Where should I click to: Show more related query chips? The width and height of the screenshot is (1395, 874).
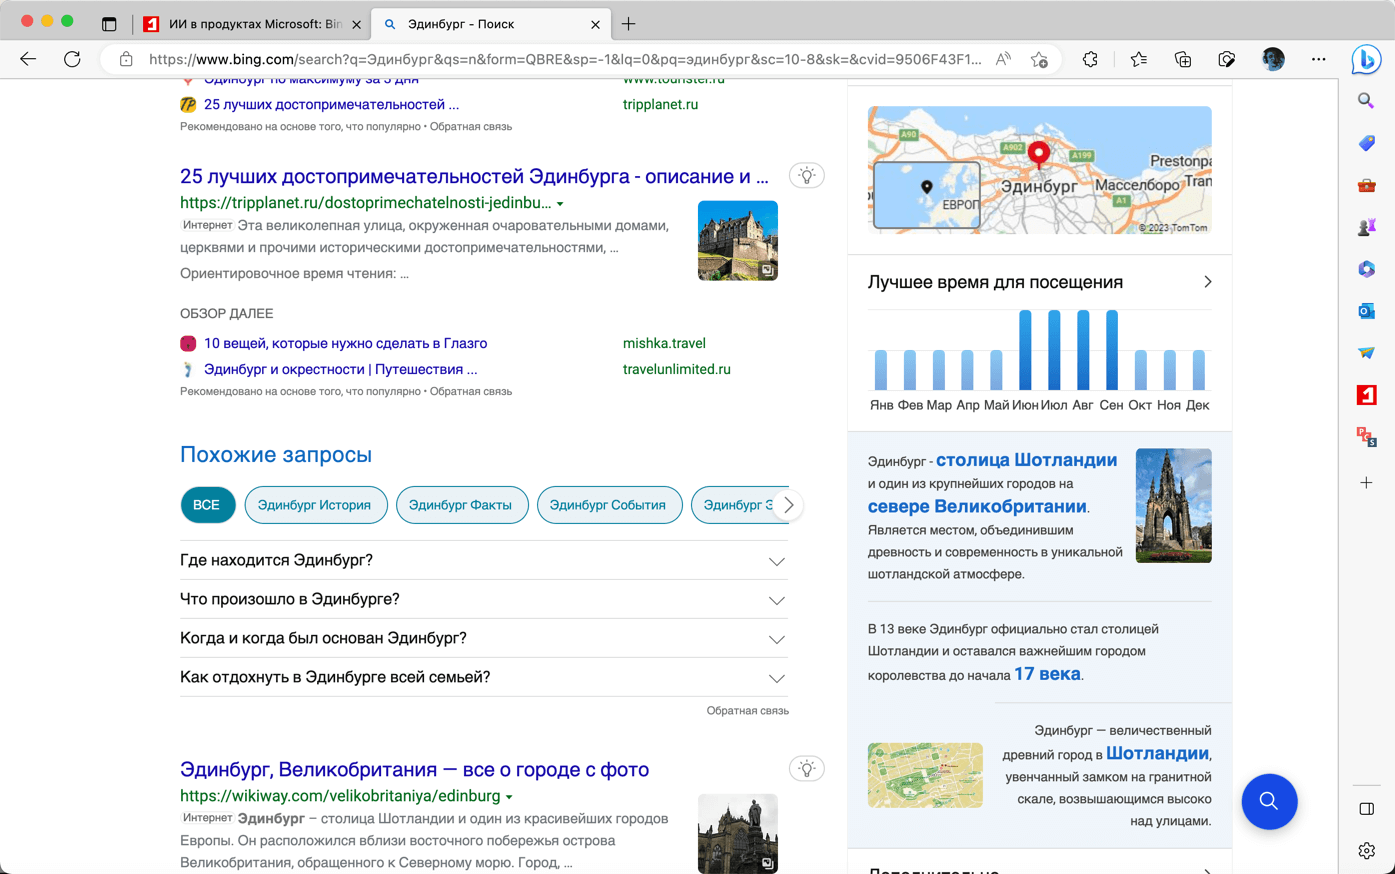coord(789,505)
